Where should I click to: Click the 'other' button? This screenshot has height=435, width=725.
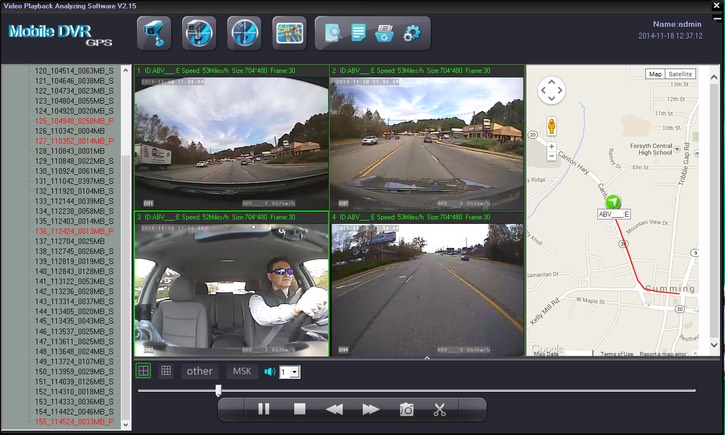click(200, 371)
